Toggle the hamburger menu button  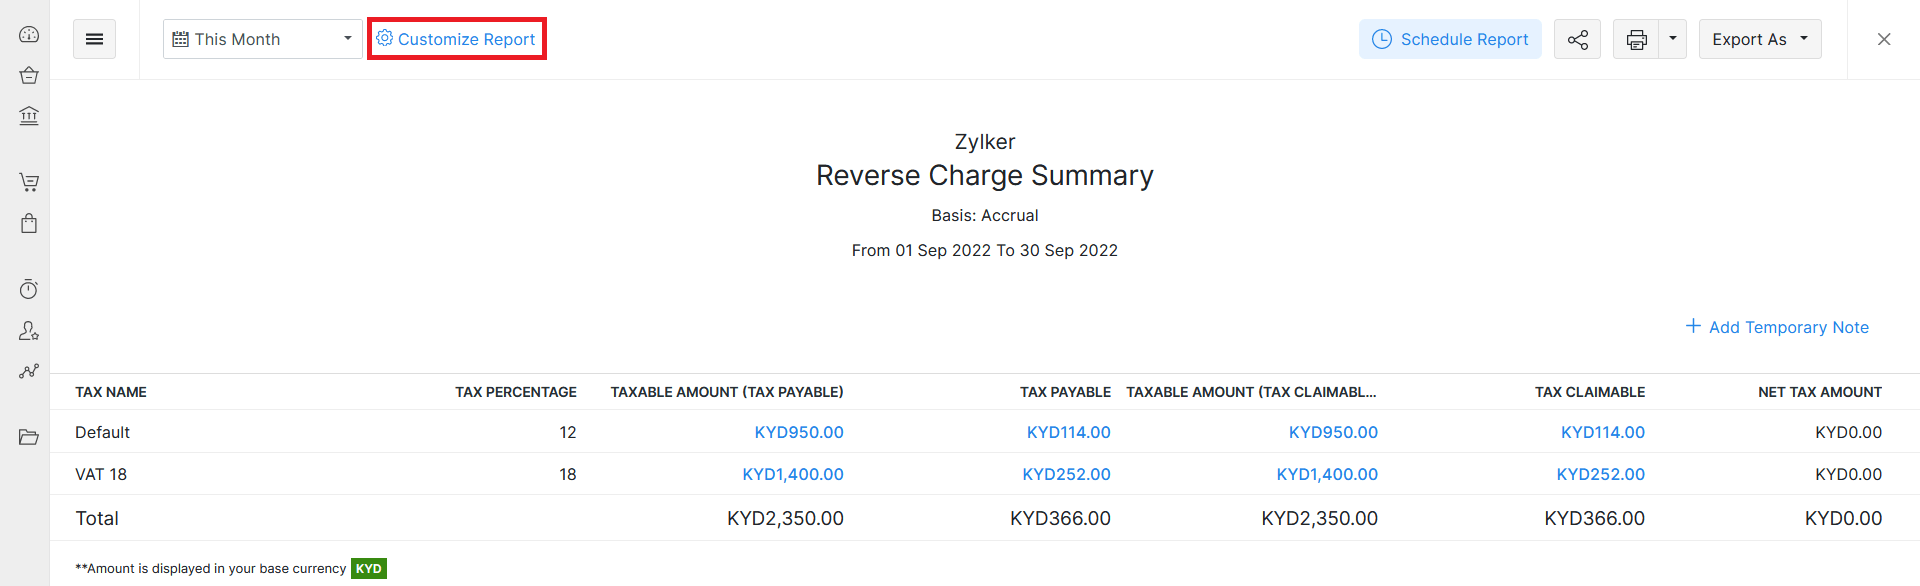[94, 39]
